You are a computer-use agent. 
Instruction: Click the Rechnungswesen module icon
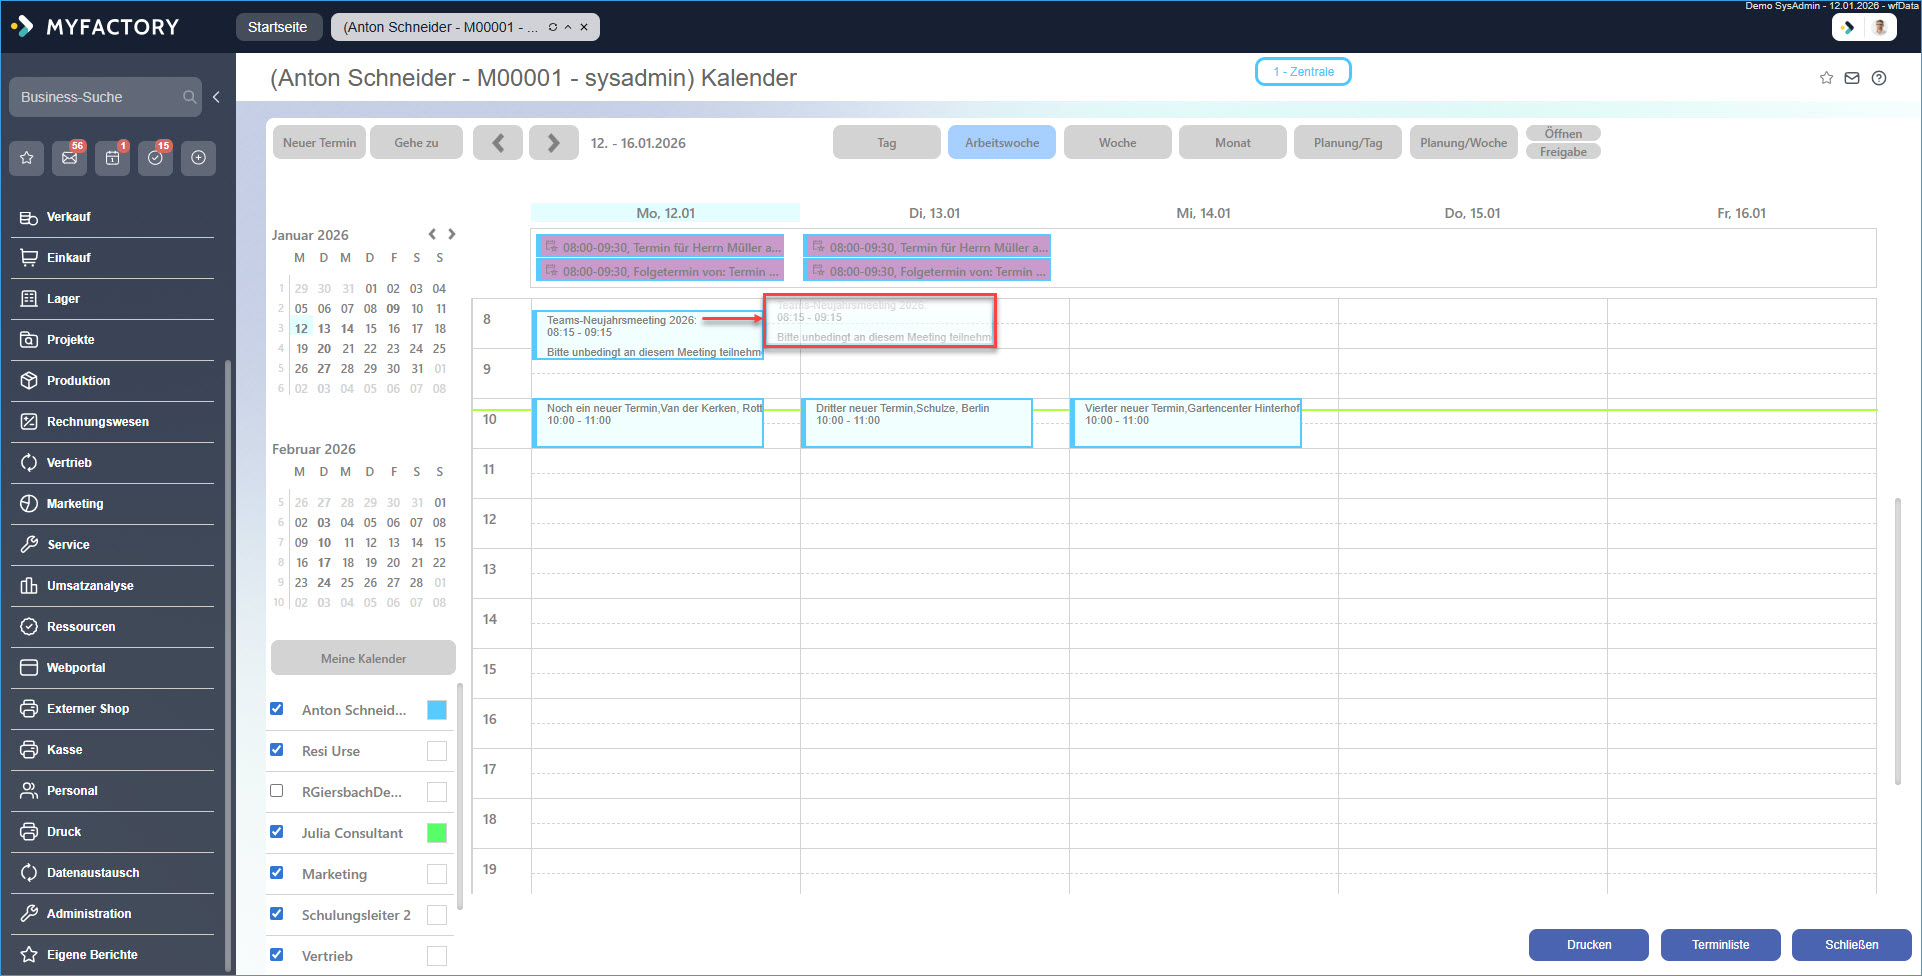[x=29, y=422]
